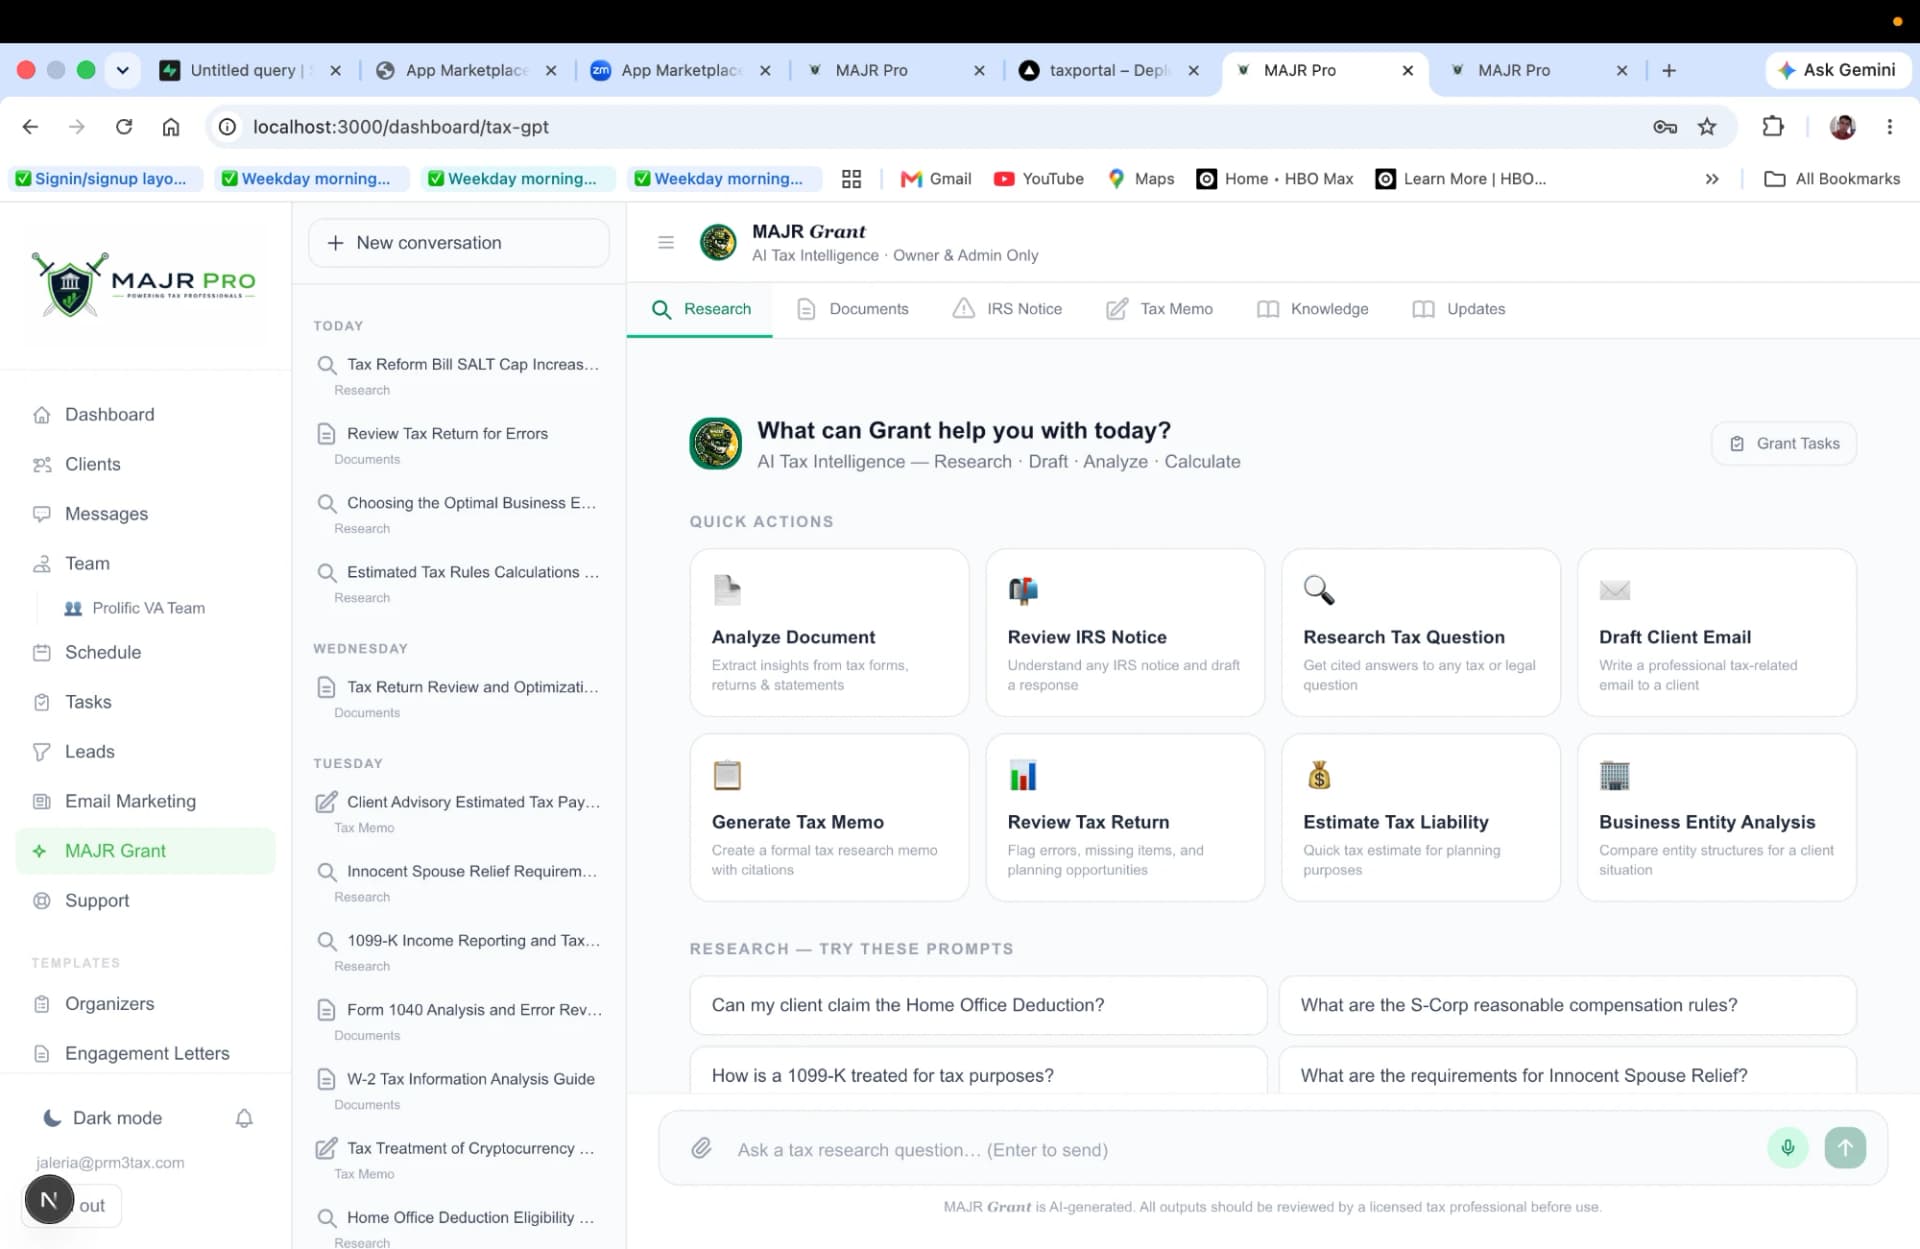1920x1249 pixels.
Task: Click the browser back arrow
Action: click(x=30, y=127)
